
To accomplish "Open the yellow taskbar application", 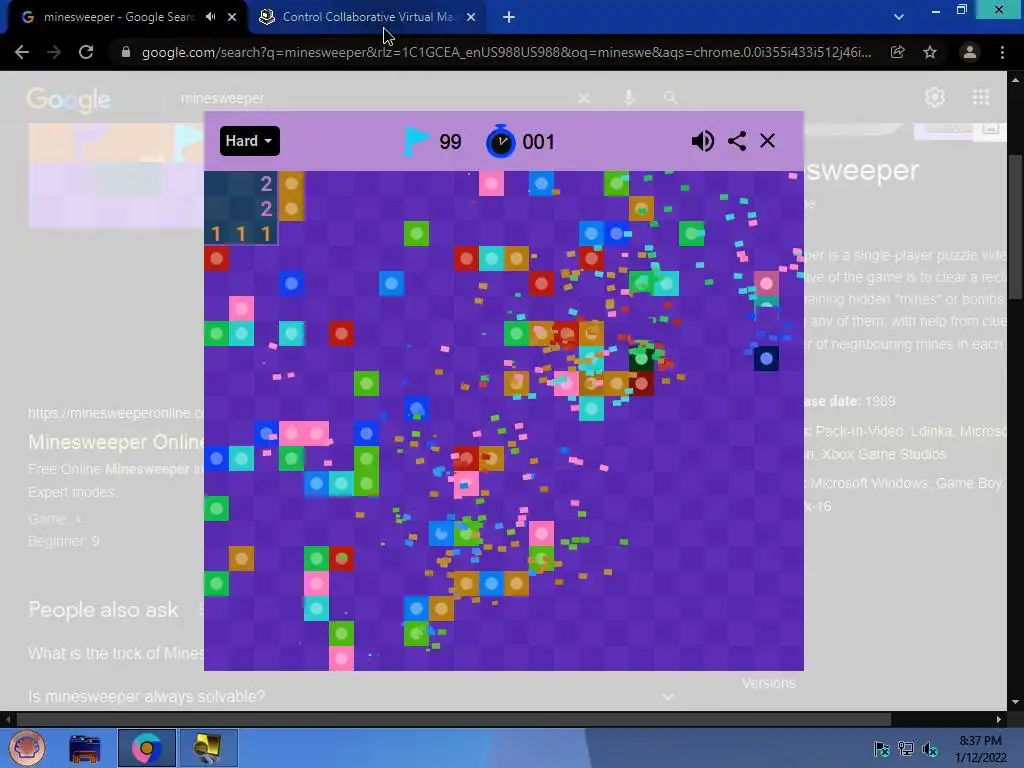I will [208, 748].
